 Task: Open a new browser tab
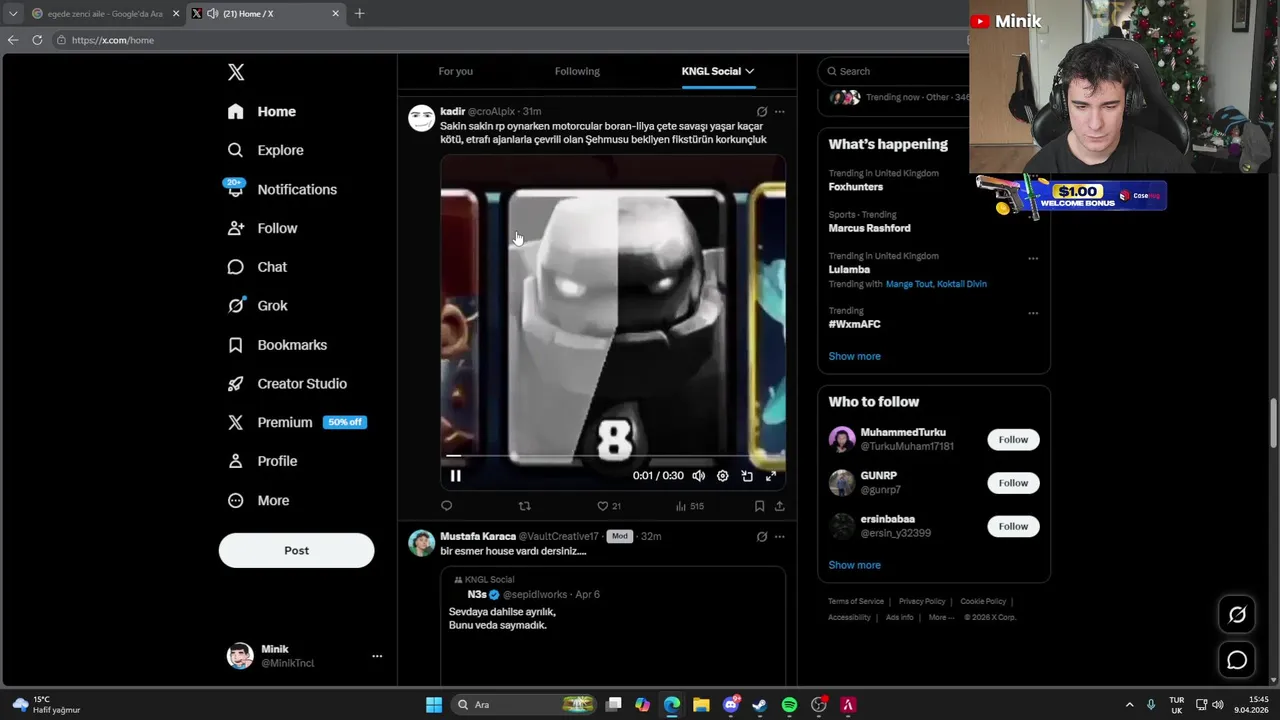click(359, 14)
